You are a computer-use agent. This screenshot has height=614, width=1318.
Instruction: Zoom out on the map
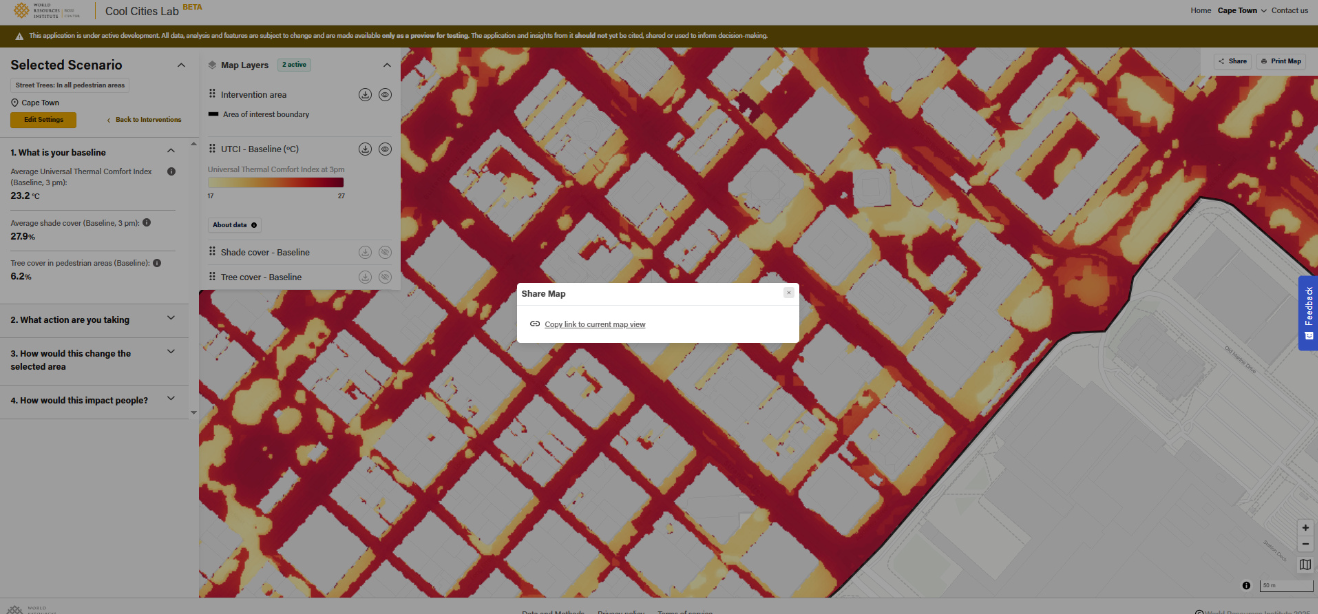pos(1305,544)
